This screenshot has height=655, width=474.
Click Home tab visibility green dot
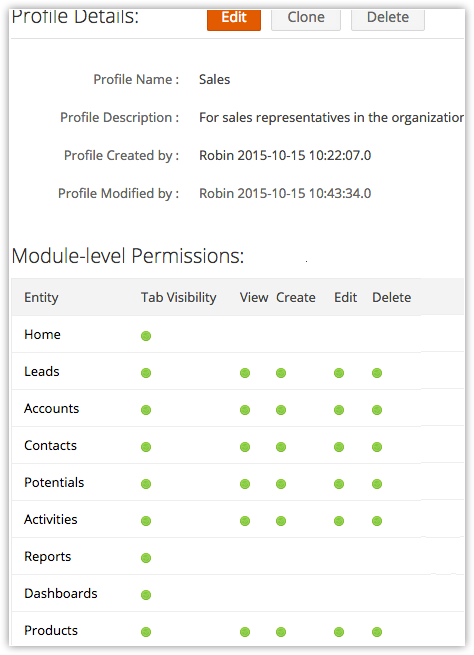146,336
